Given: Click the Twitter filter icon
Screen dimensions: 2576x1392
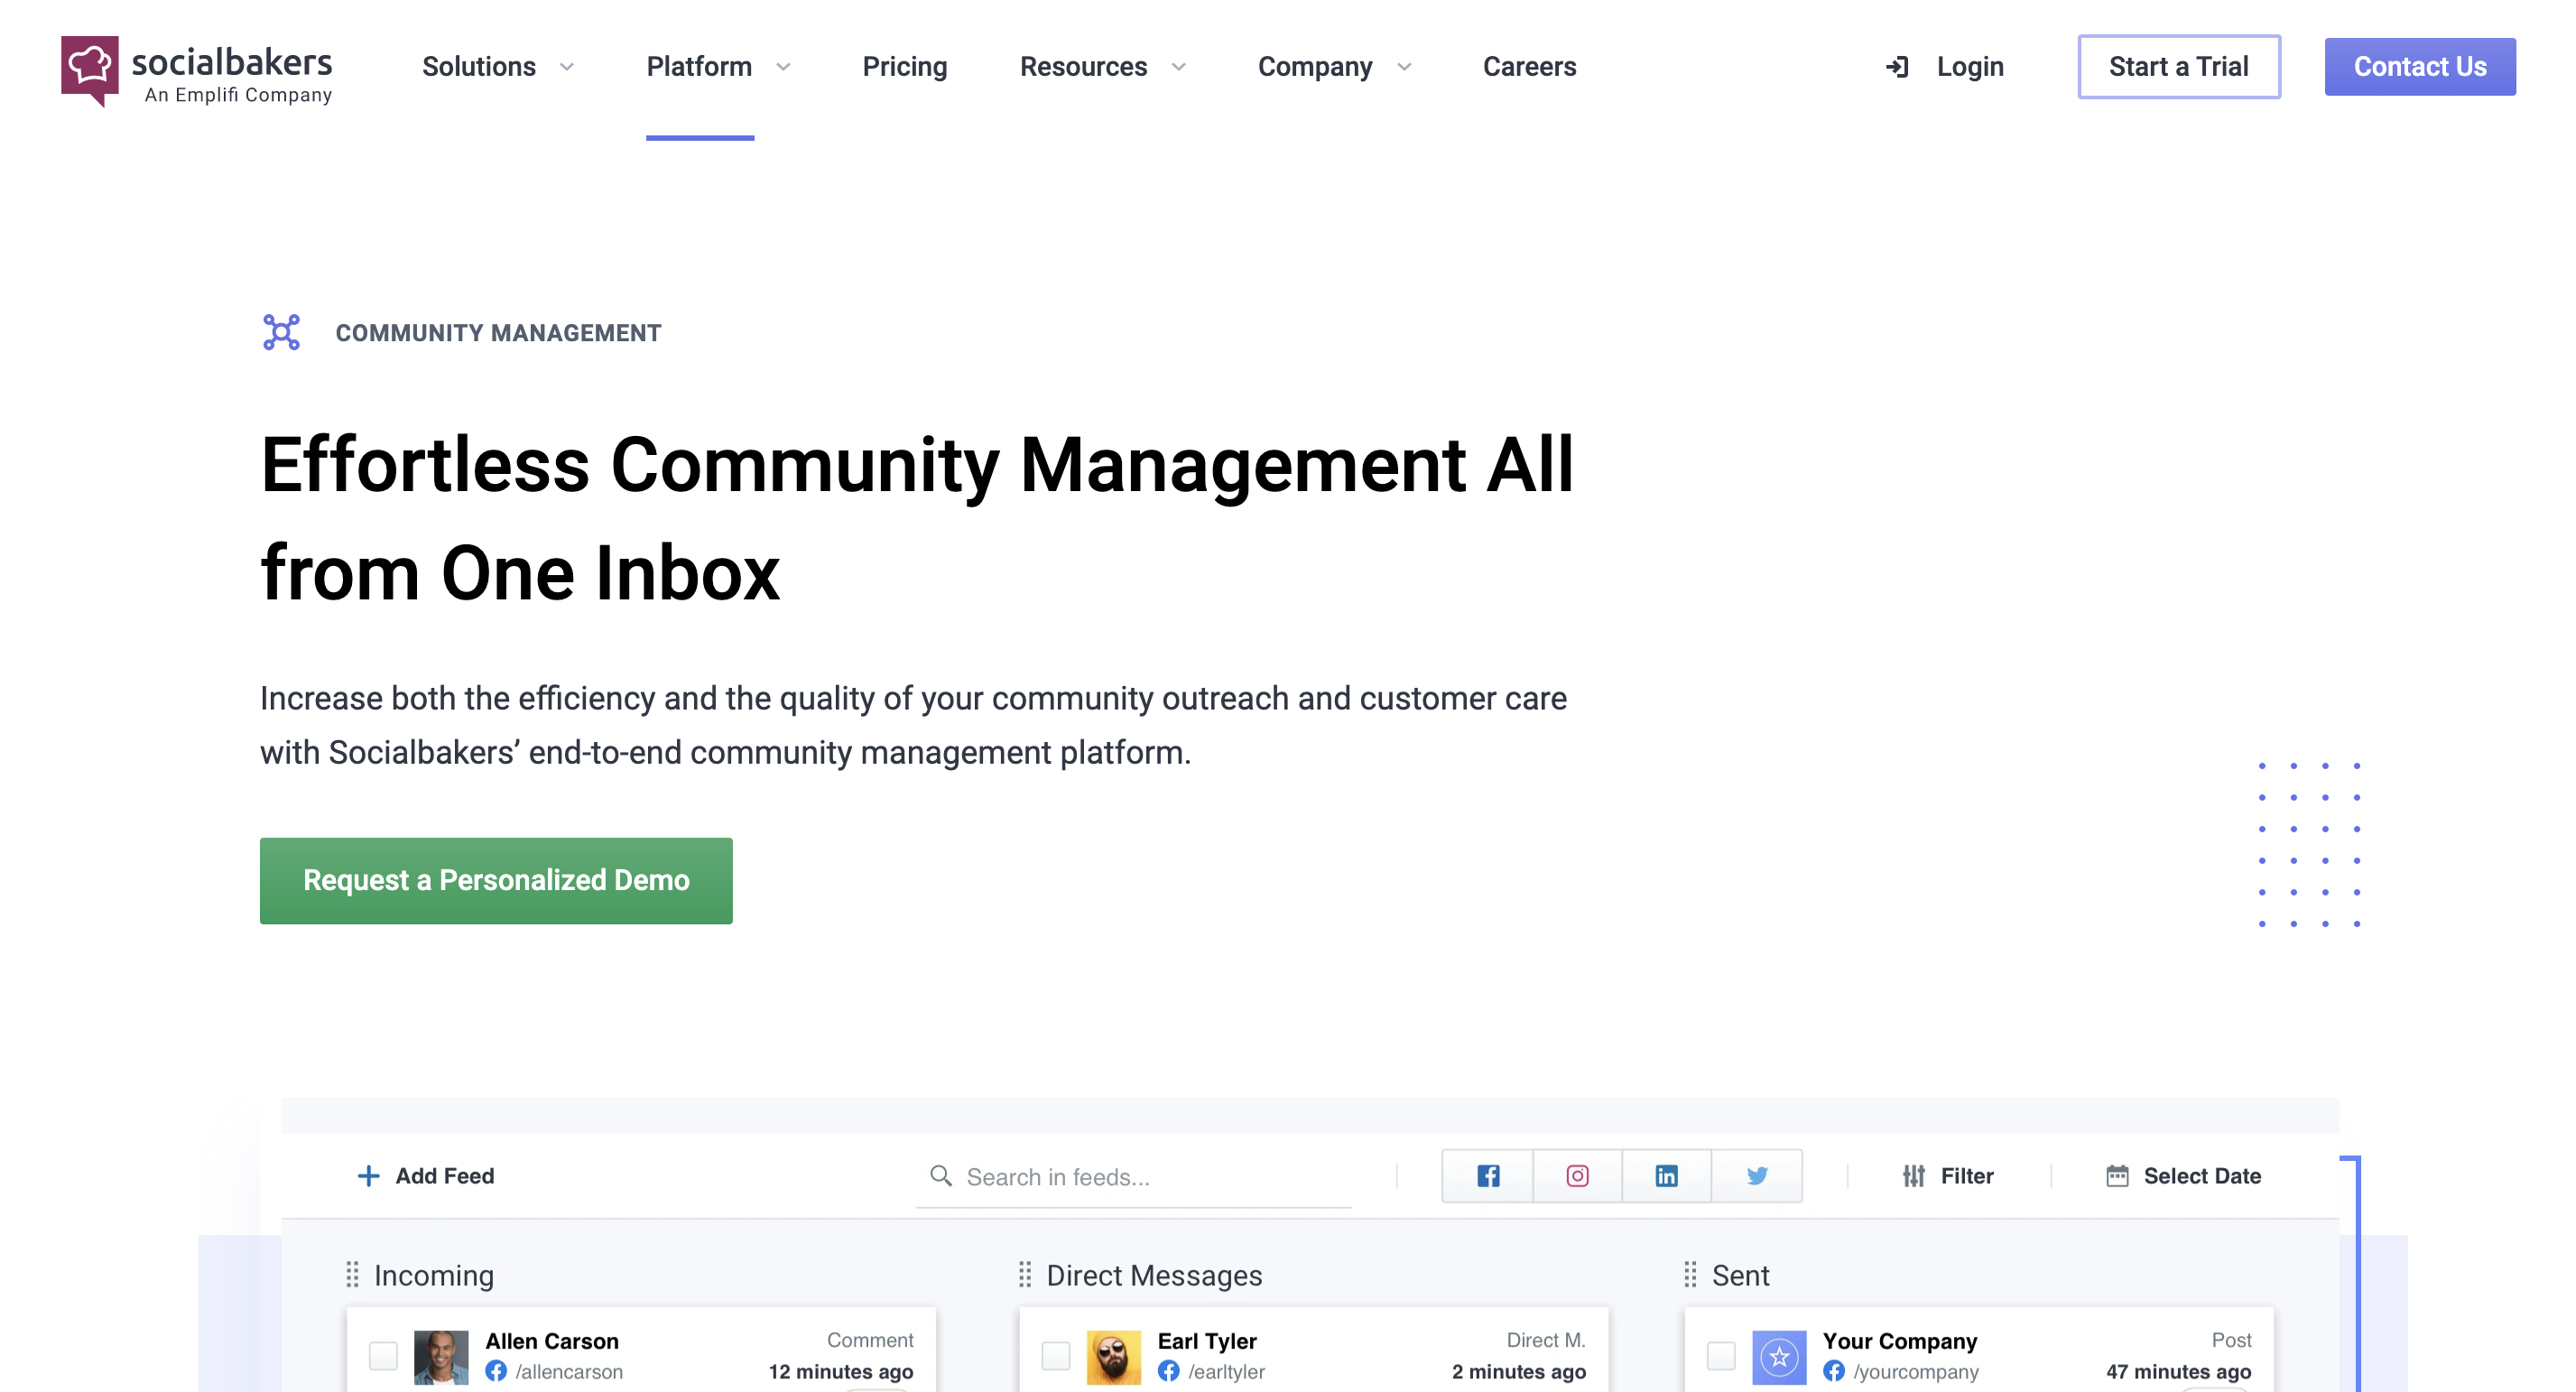Looking at the screenshot, I should 1755,1176.
